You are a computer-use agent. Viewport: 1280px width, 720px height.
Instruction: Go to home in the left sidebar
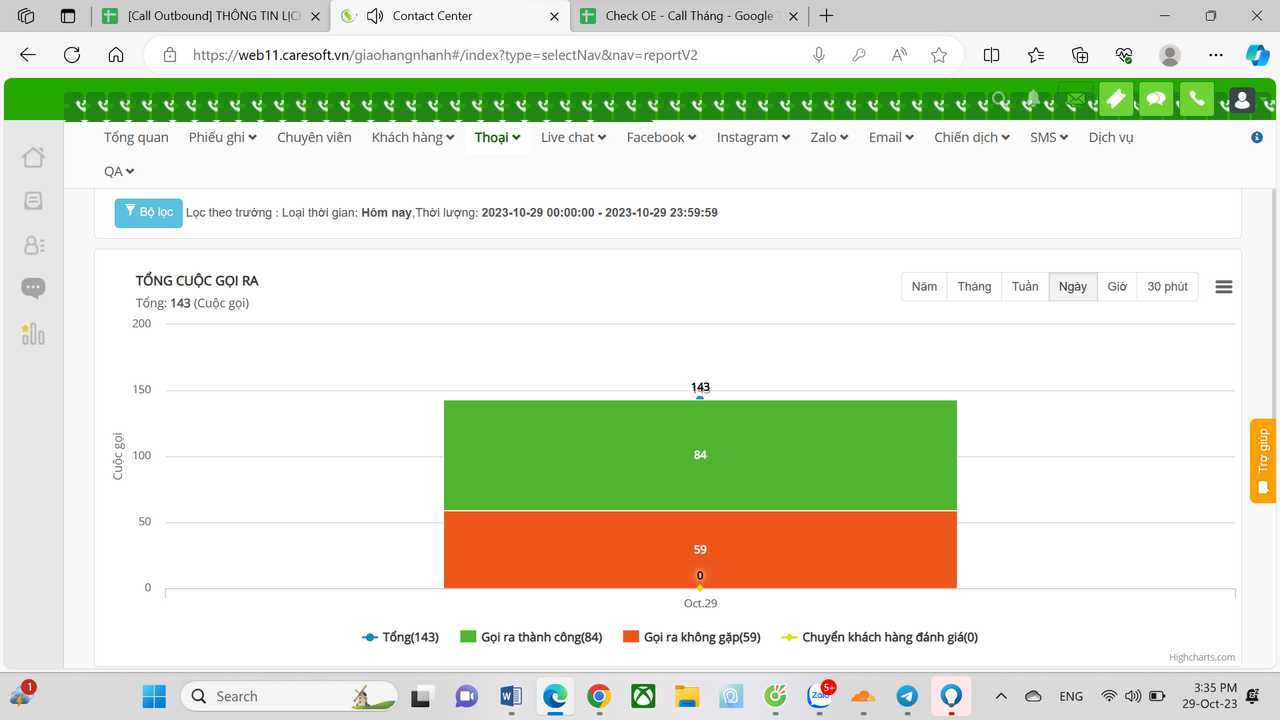33,157
